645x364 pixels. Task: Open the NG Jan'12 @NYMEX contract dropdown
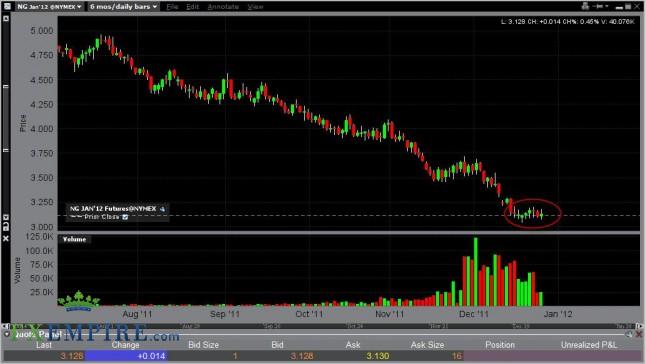(x=49, y=7)
